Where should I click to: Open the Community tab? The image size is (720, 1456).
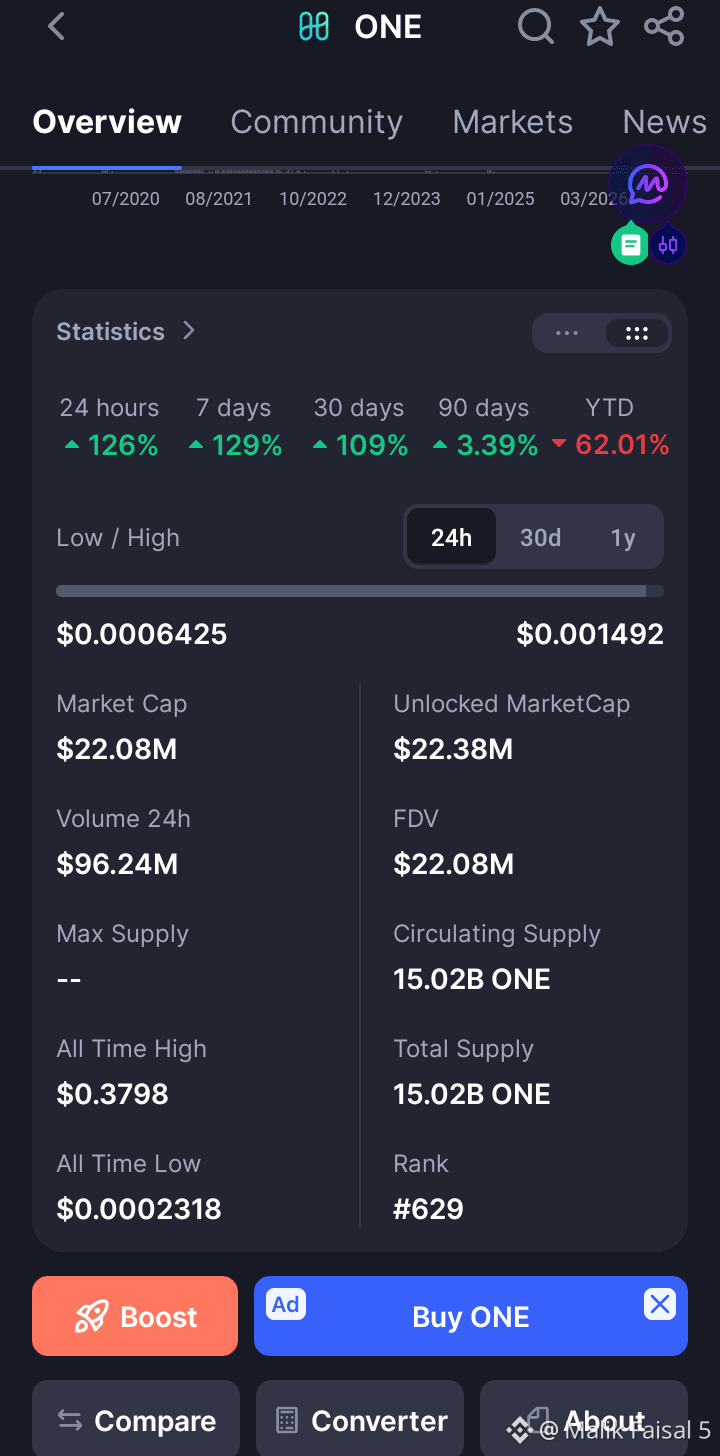coord(316,122)
